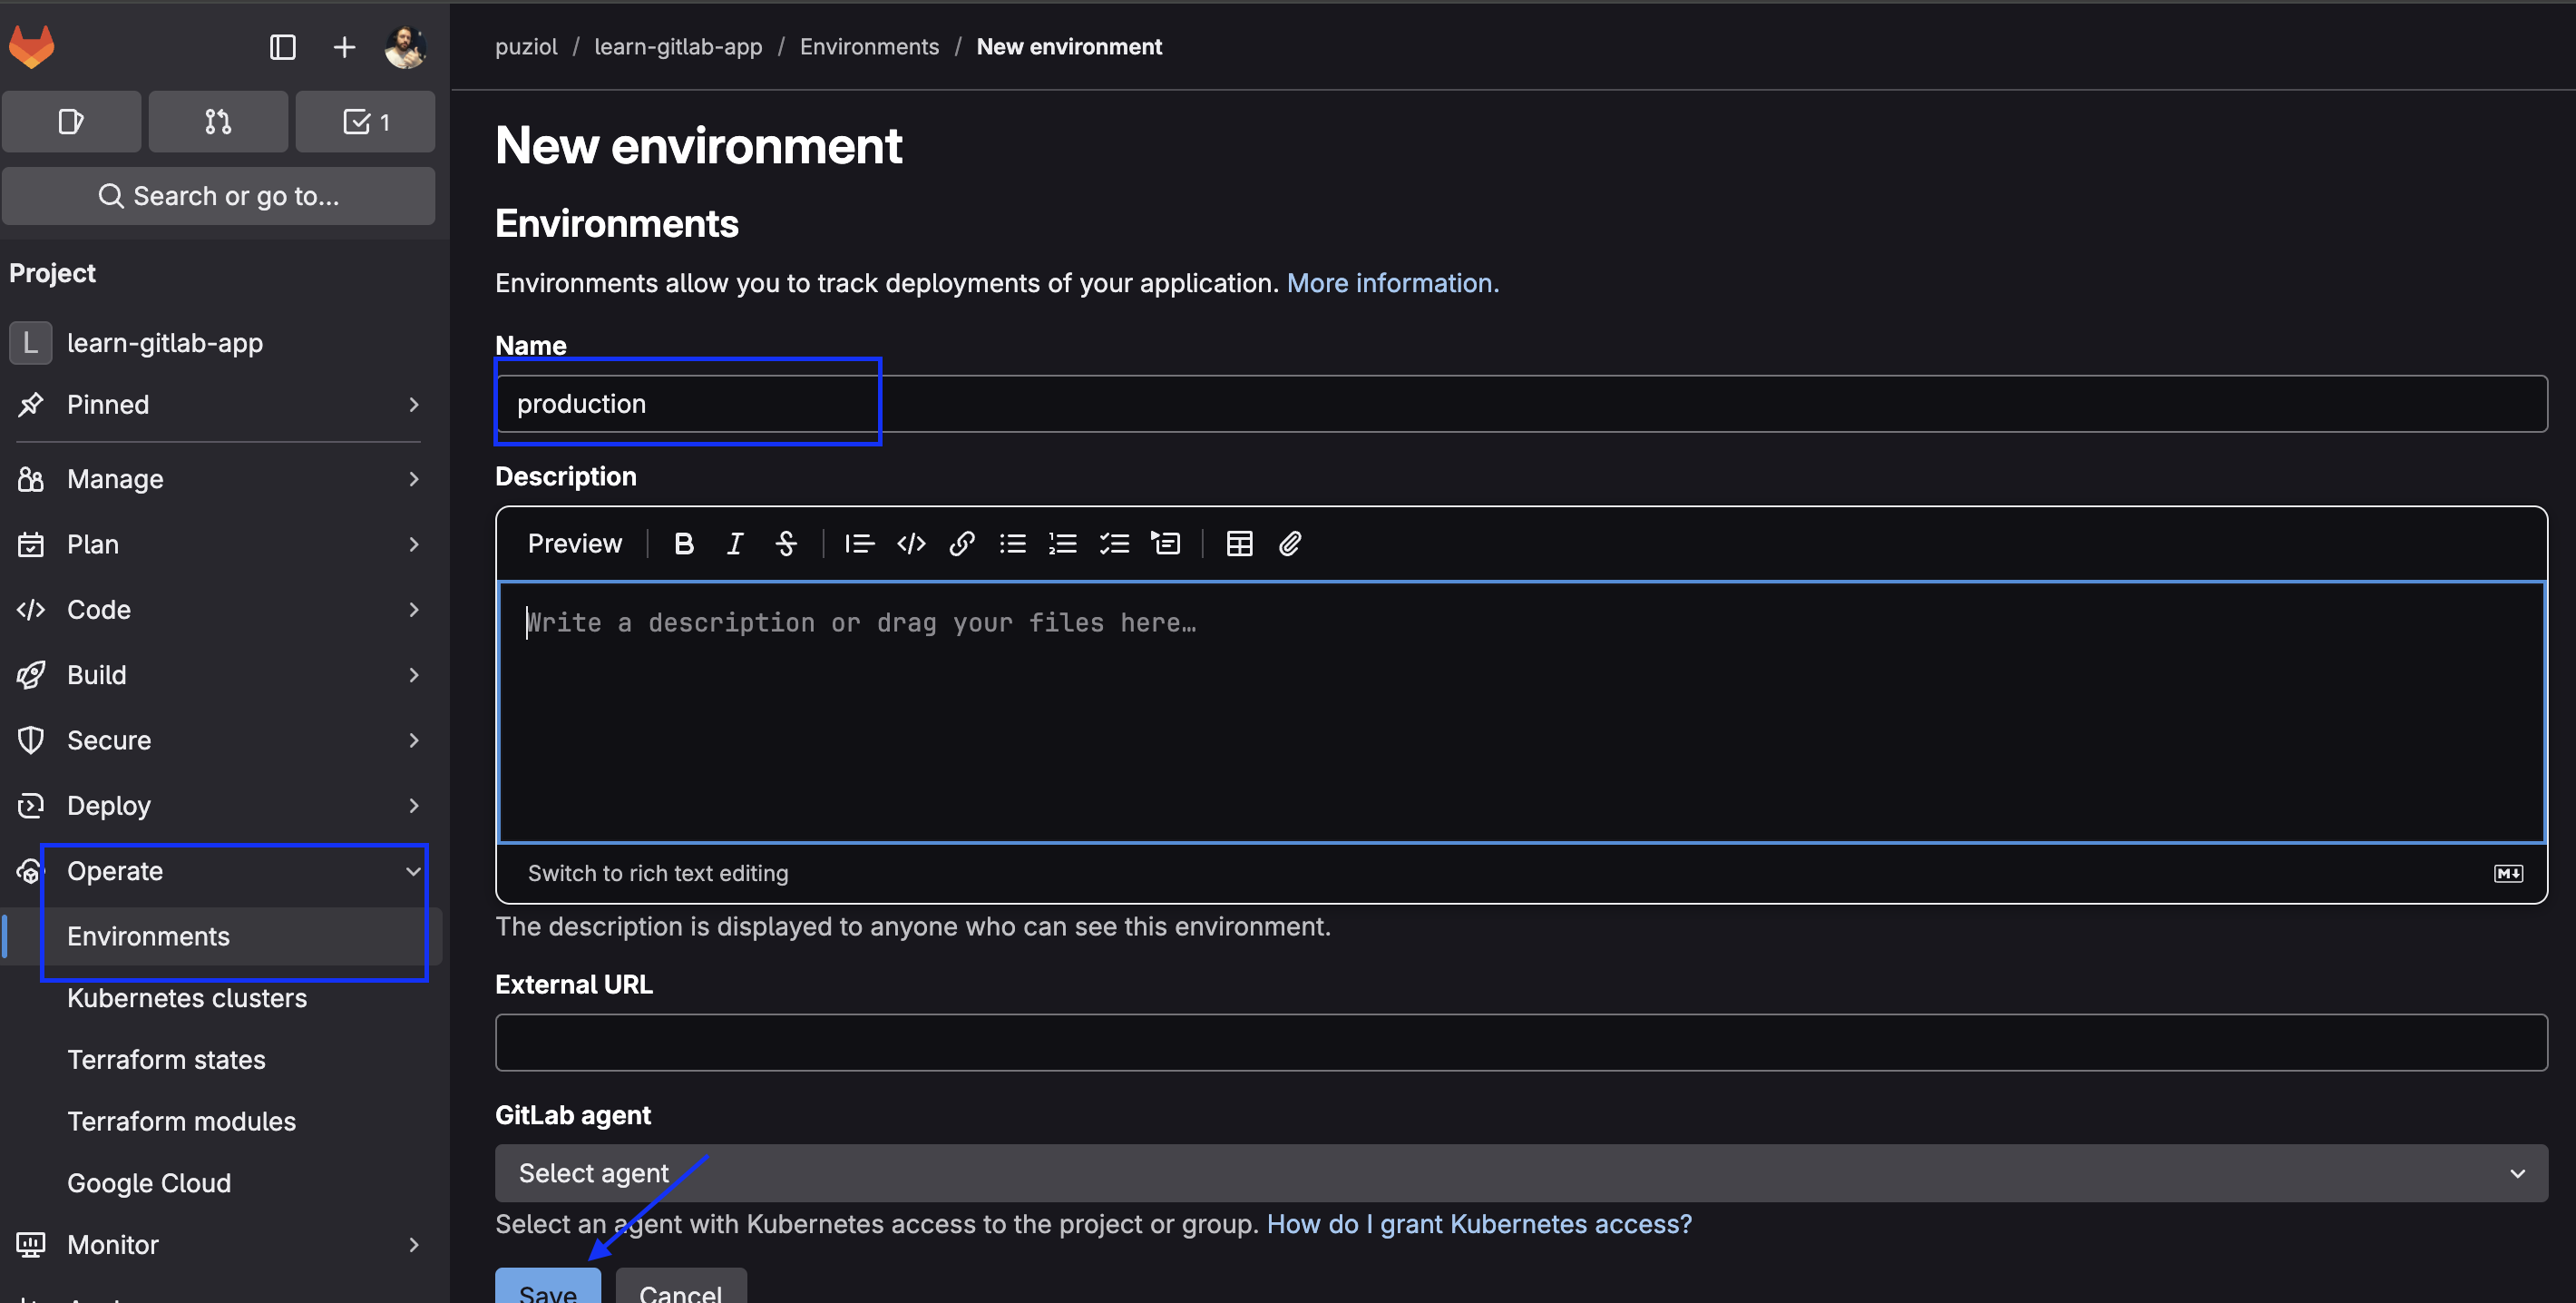Image resolution: width=2576 pixels, height=1303 pixels.
Task: Apply bold formatting in description editor
Action: [x=684, y=543]
